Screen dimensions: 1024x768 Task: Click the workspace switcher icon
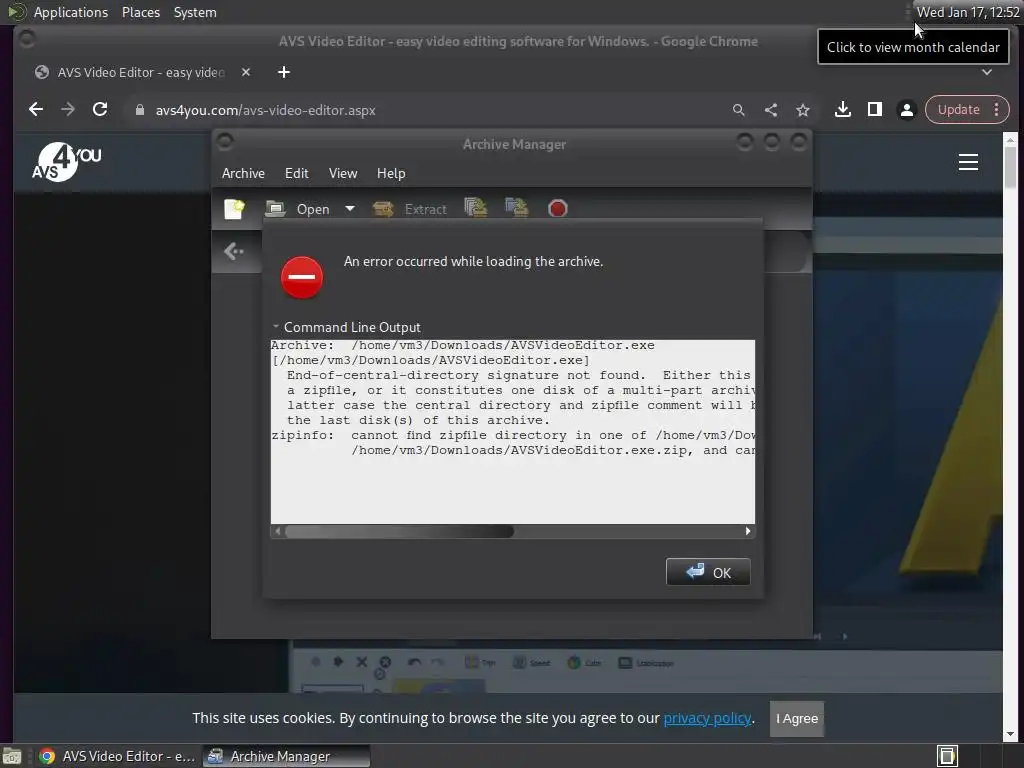947,756
